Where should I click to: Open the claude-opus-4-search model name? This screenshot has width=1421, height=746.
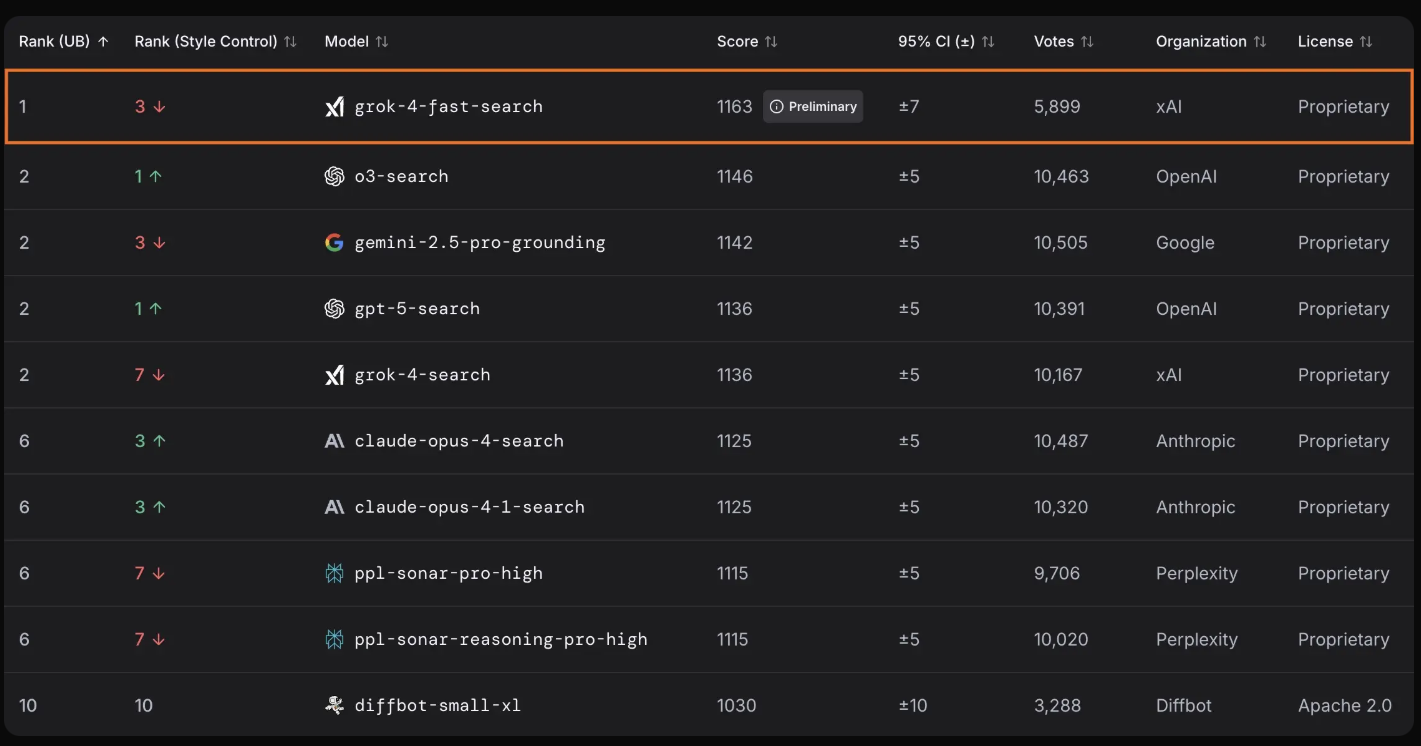click(459, 441)
